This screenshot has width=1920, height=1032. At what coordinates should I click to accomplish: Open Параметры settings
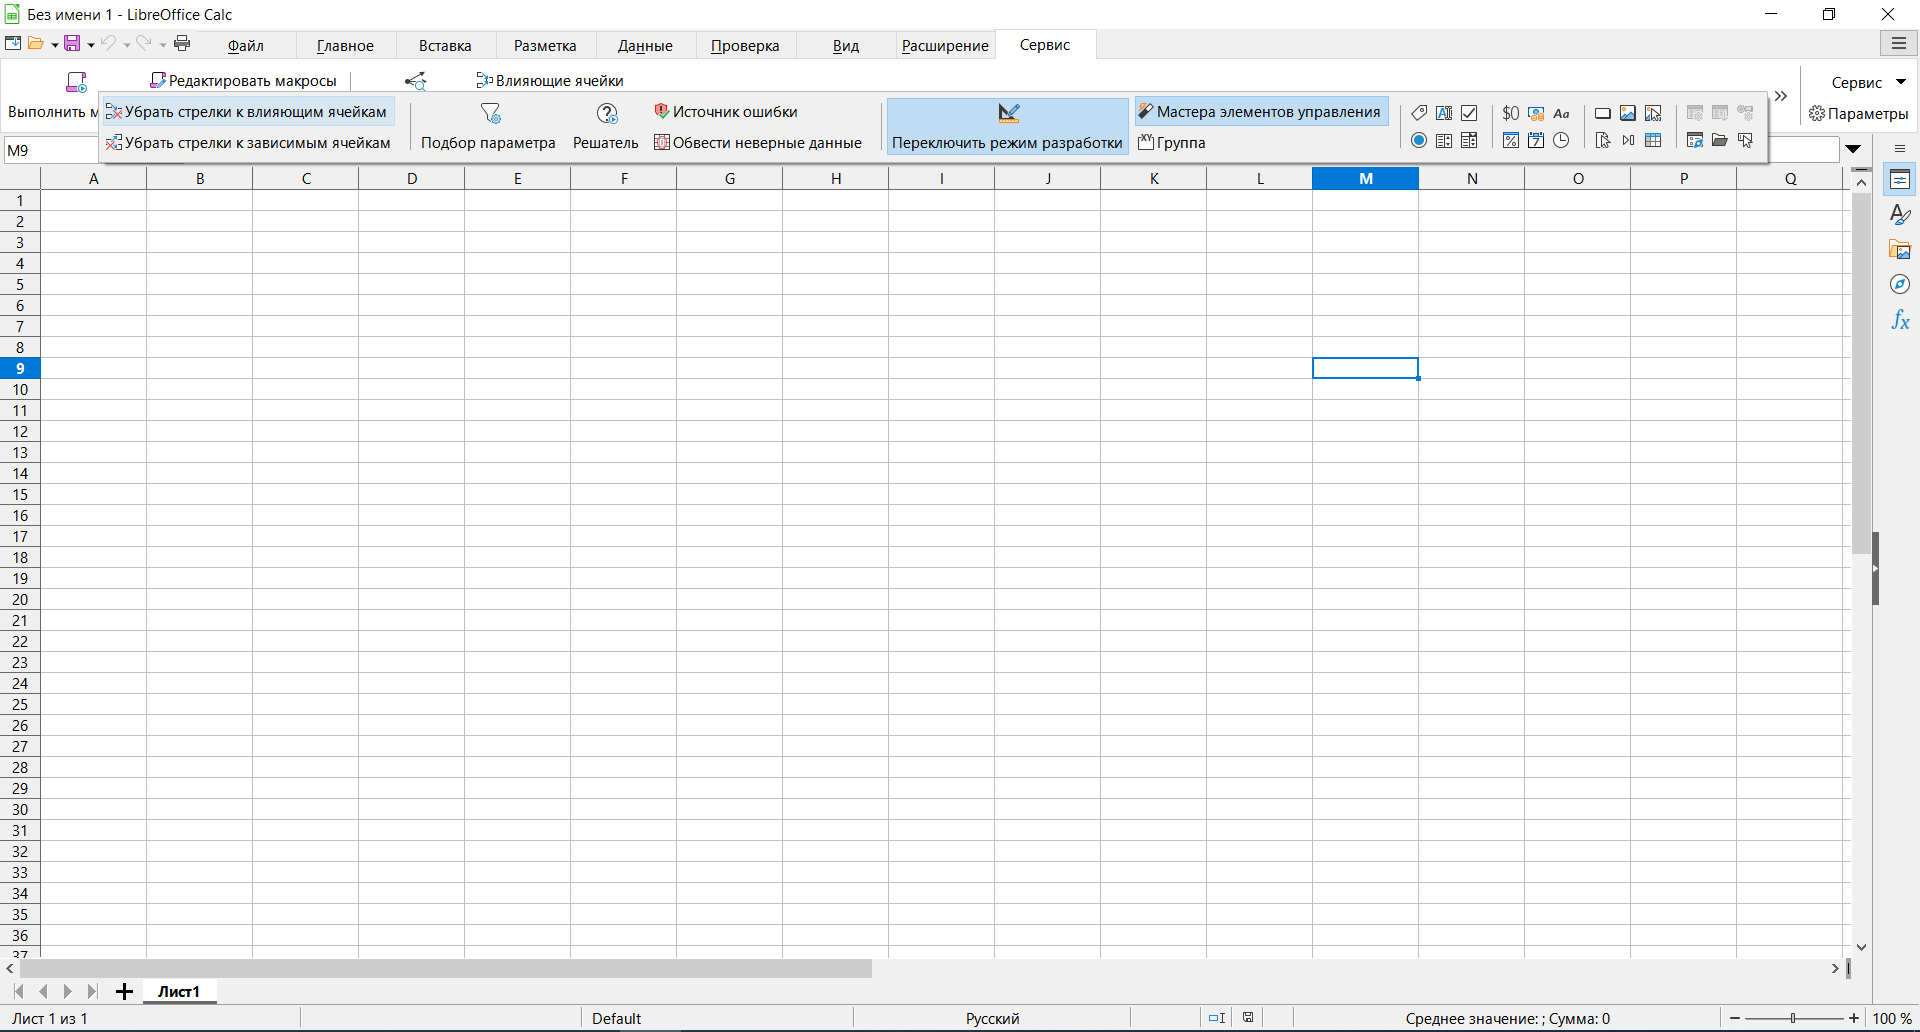click(1858, 113)
